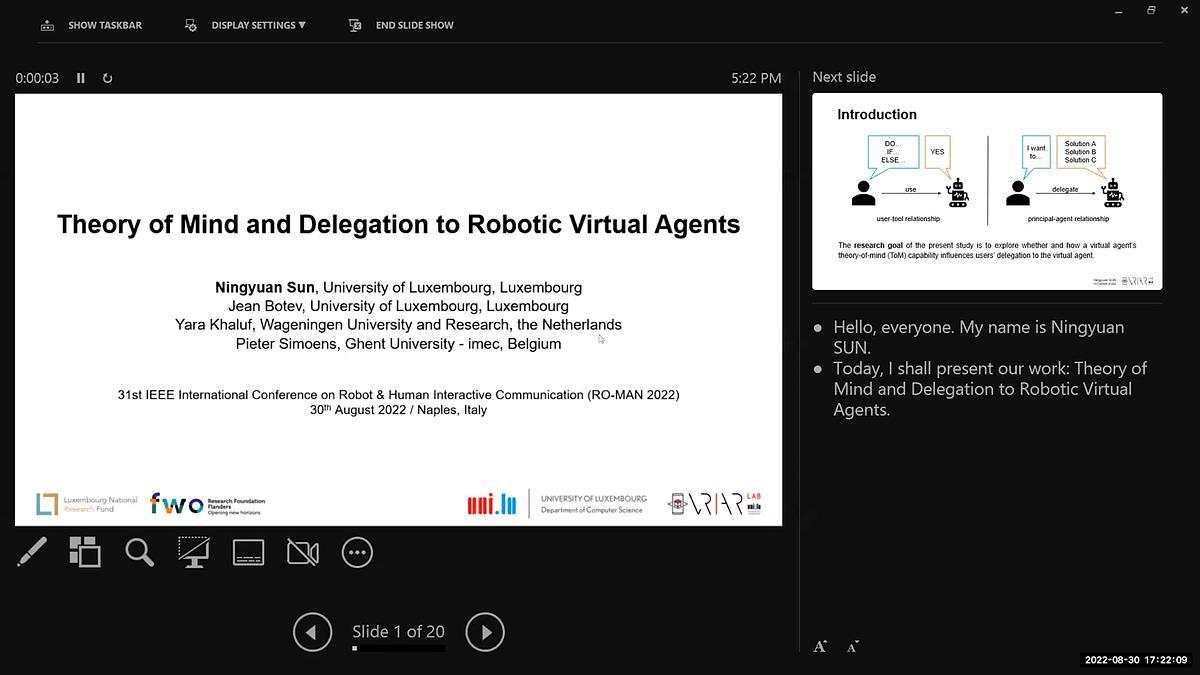Screen dimensions: 1200x675
Task: Click the clock reading 5:22 PM
Action: coord(756,78)
